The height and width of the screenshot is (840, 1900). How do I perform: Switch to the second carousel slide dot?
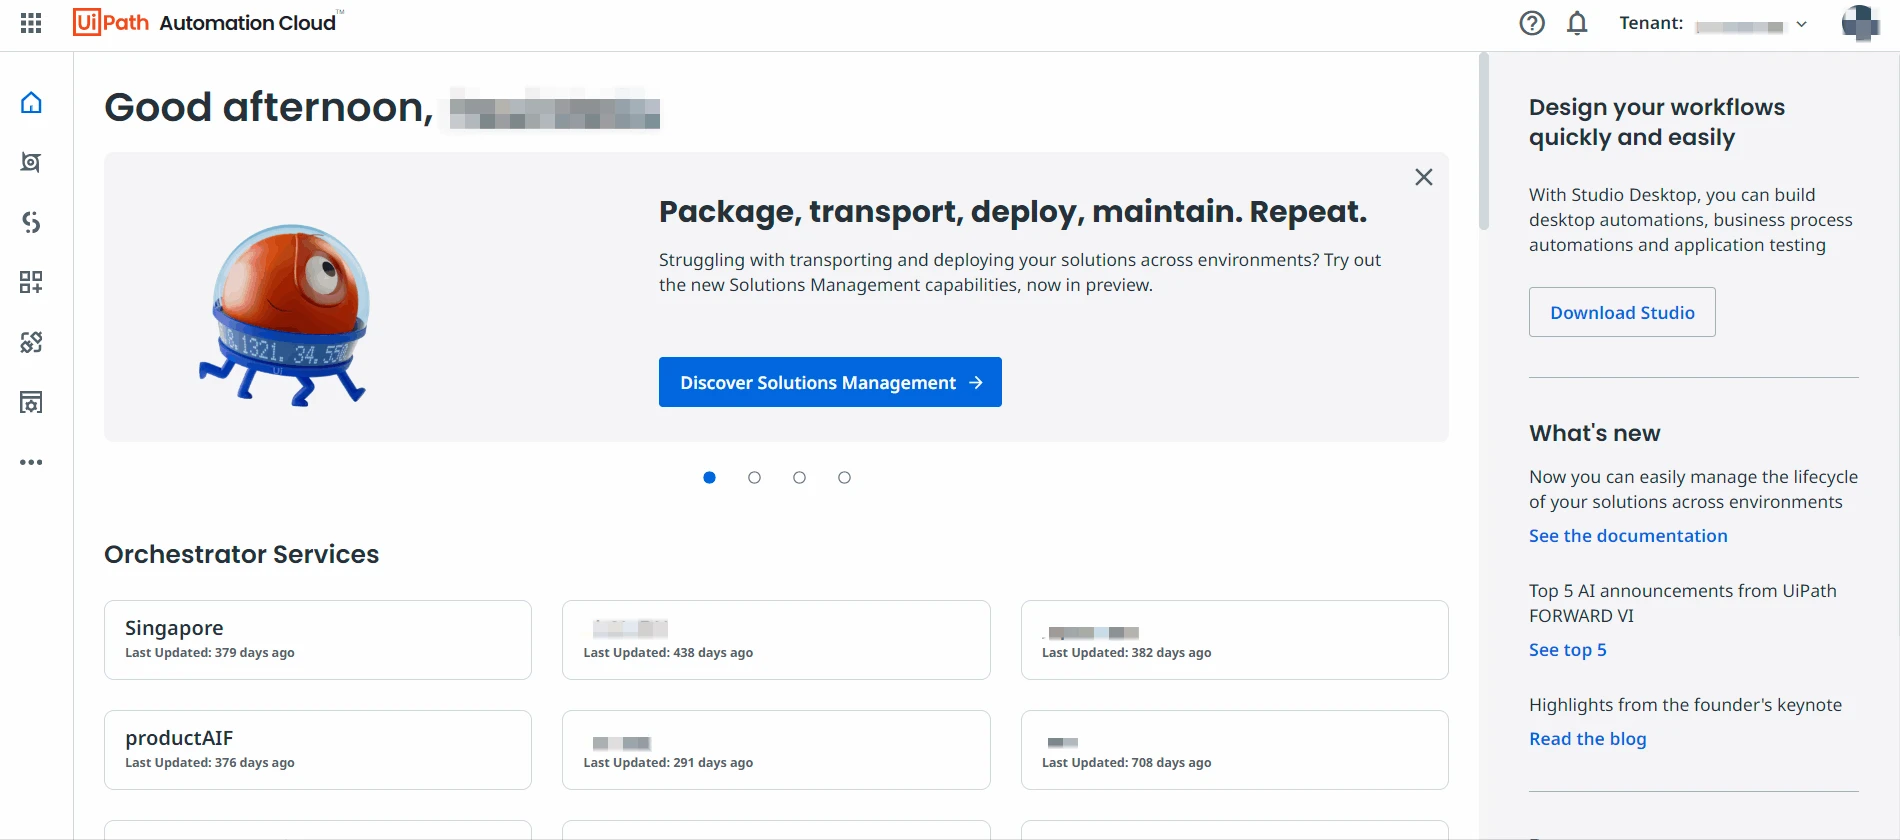754,478
